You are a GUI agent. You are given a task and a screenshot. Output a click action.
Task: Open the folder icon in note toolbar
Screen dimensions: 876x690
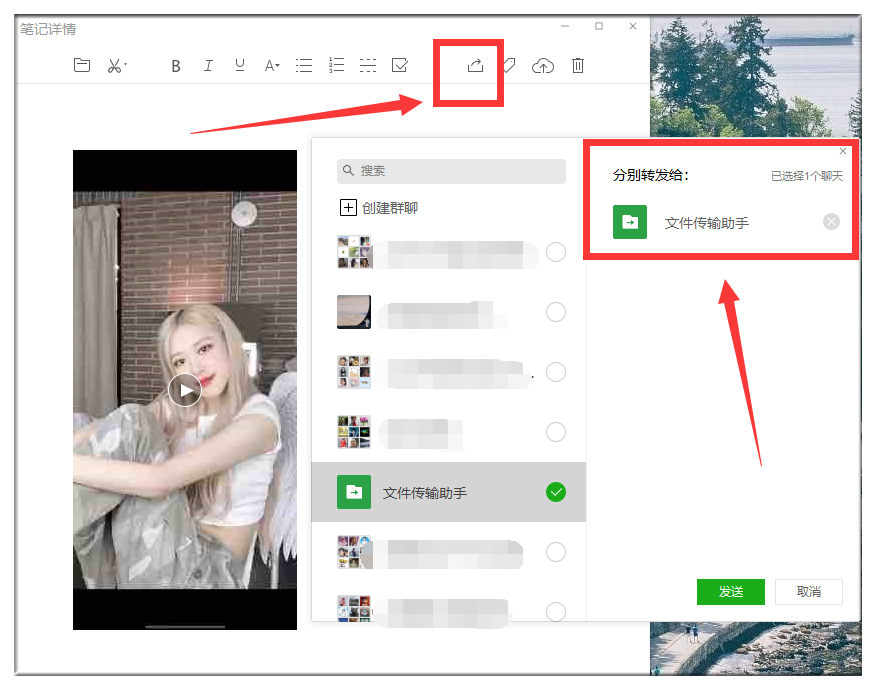pyautogui.click(x=82, y=65)
